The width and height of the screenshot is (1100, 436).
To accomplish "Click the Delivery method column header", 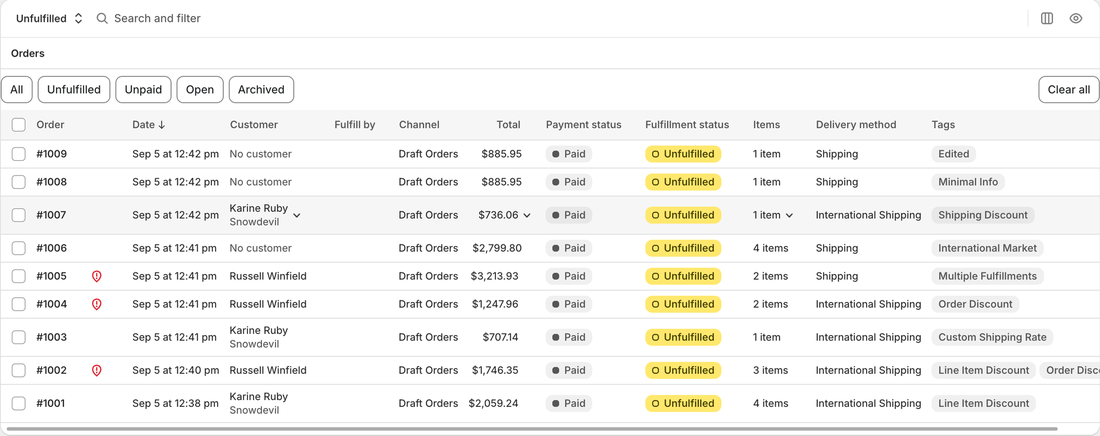I will click(x=856, y=125).
